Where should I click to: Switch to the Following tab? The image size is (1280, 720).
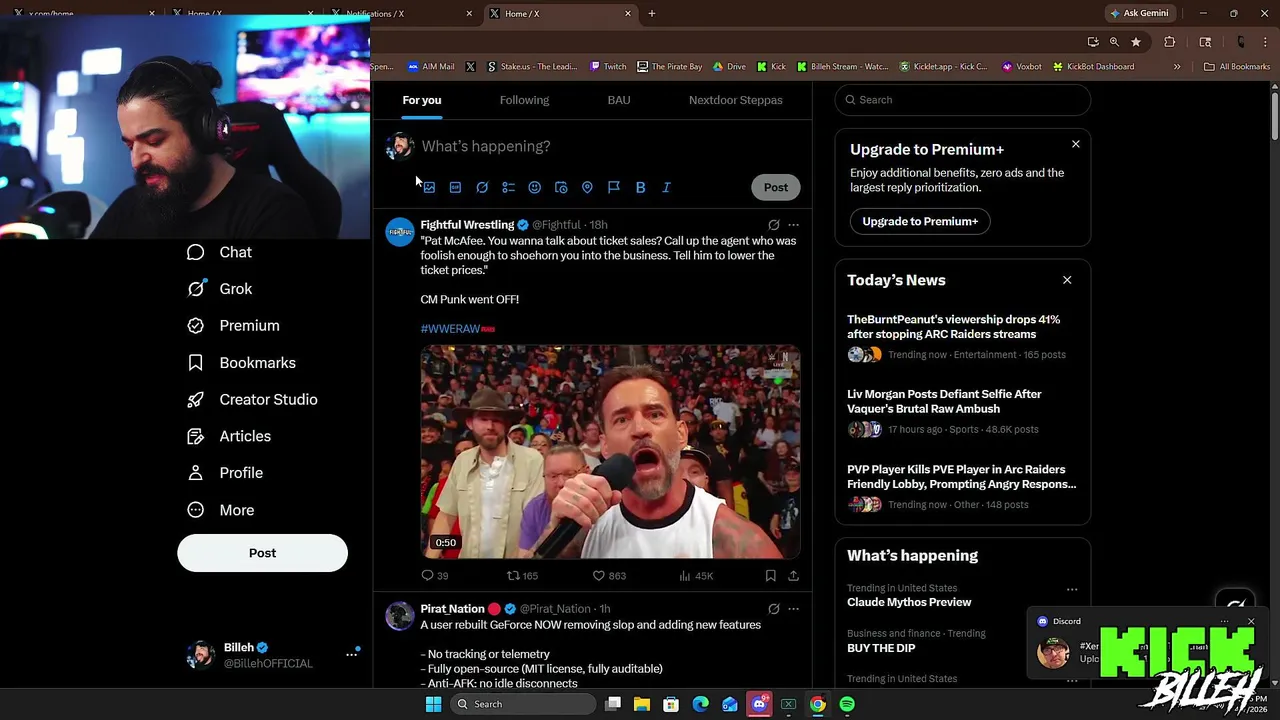coord(524,100)
